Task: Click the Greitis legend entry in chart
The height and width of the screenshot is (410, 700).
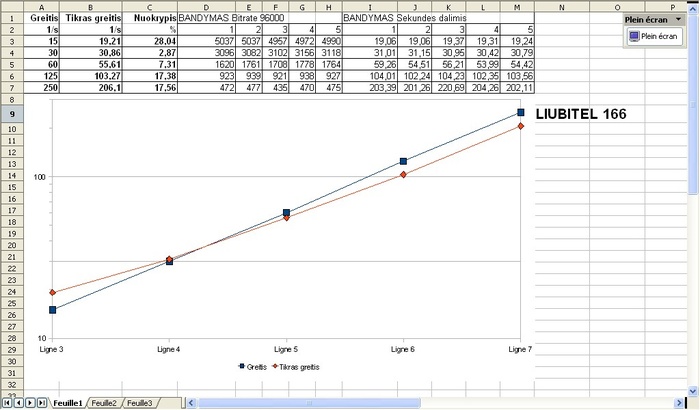Action: (253, 367)
